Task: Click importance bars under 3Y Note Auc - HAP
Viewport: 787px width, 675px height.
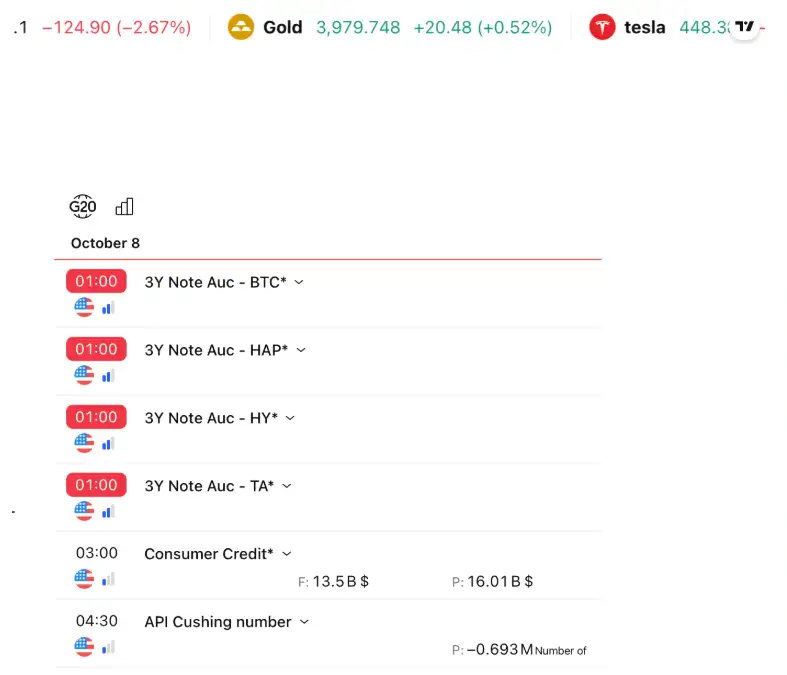Action: 108,375
